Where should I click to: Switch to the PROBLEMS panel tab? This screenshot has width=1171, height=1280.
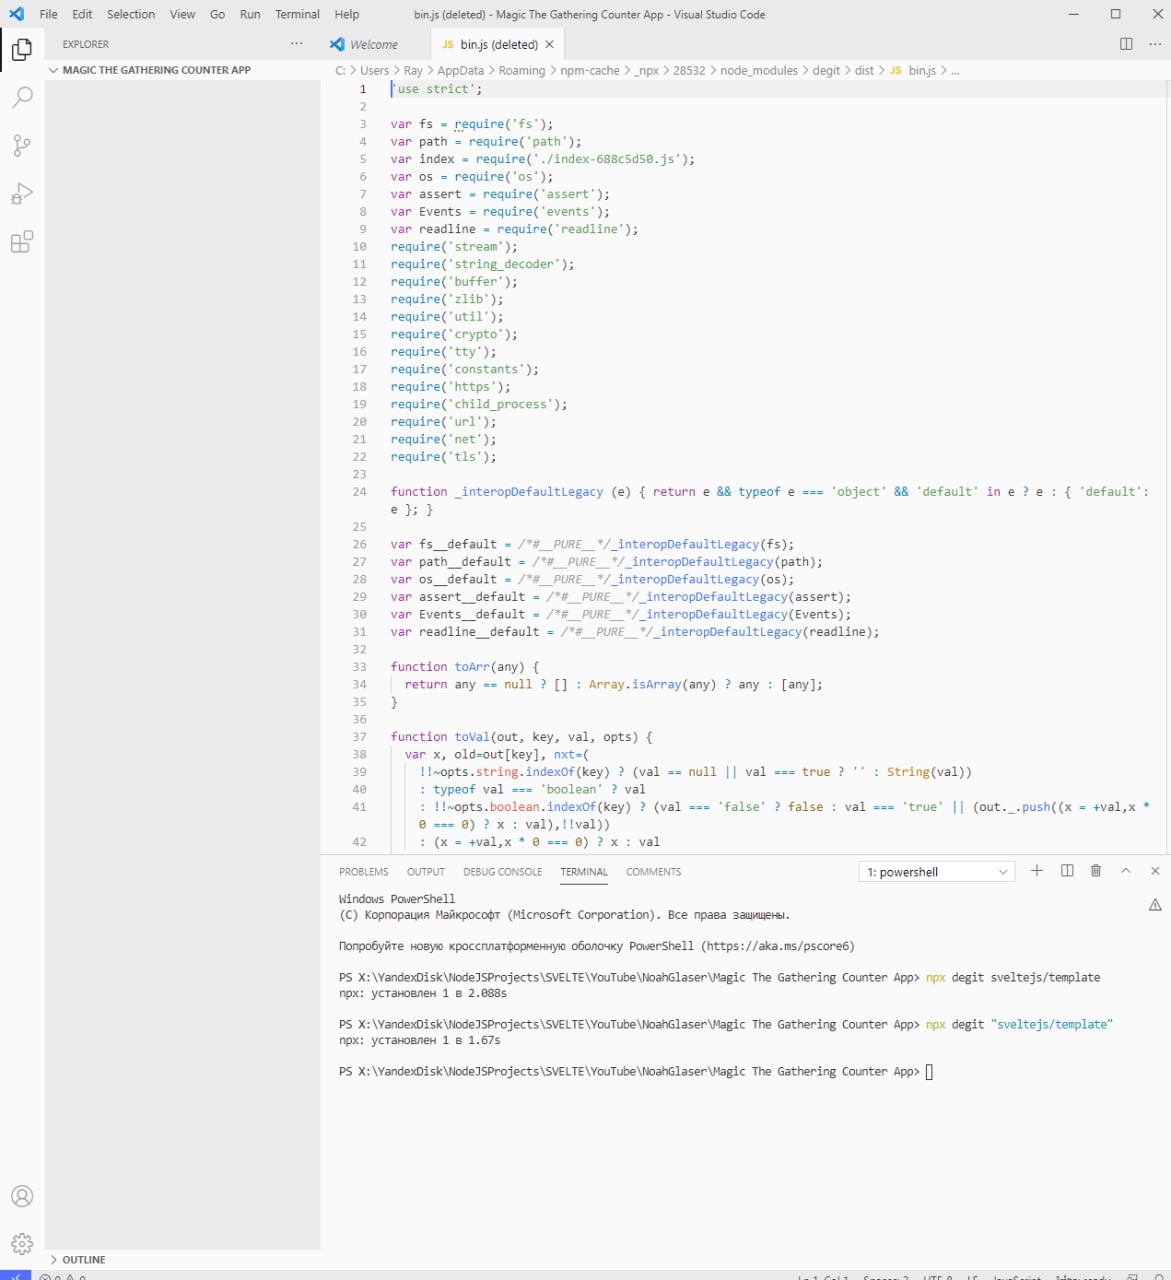(x=364, y=872)
